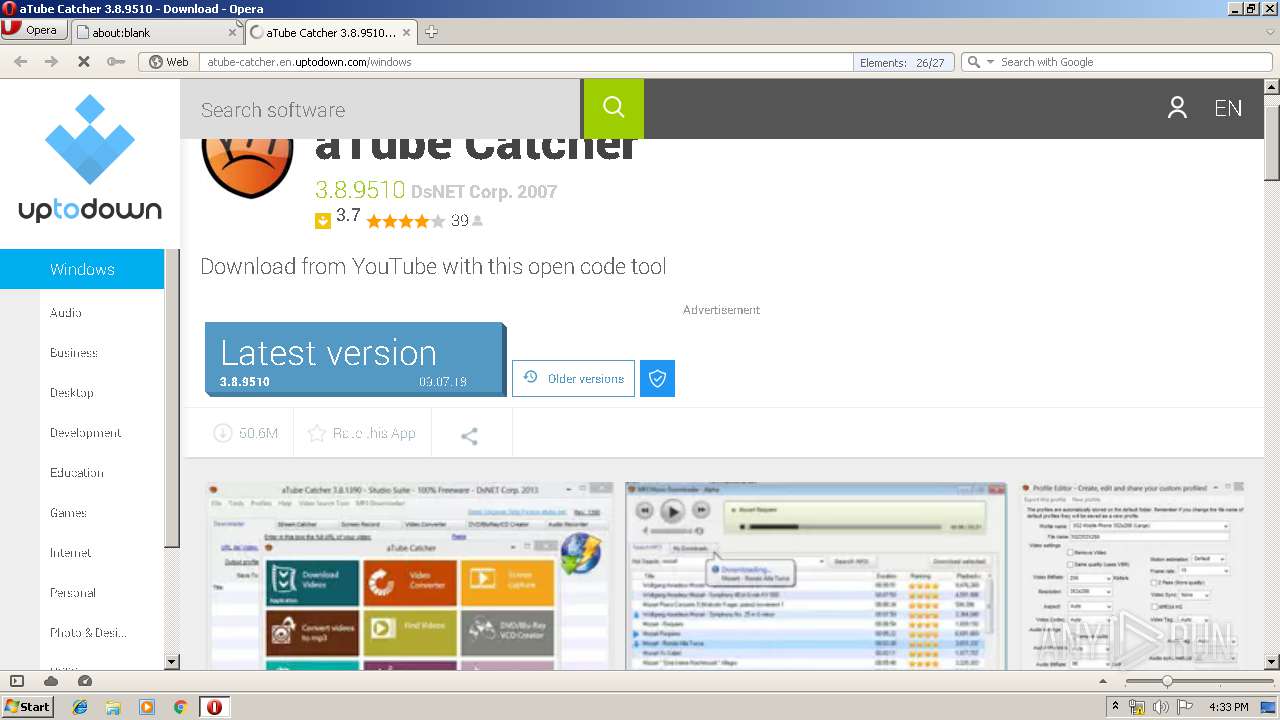
Task: Open the Opera main menu button
Action: pyautogui.click(x=34, y=30)
